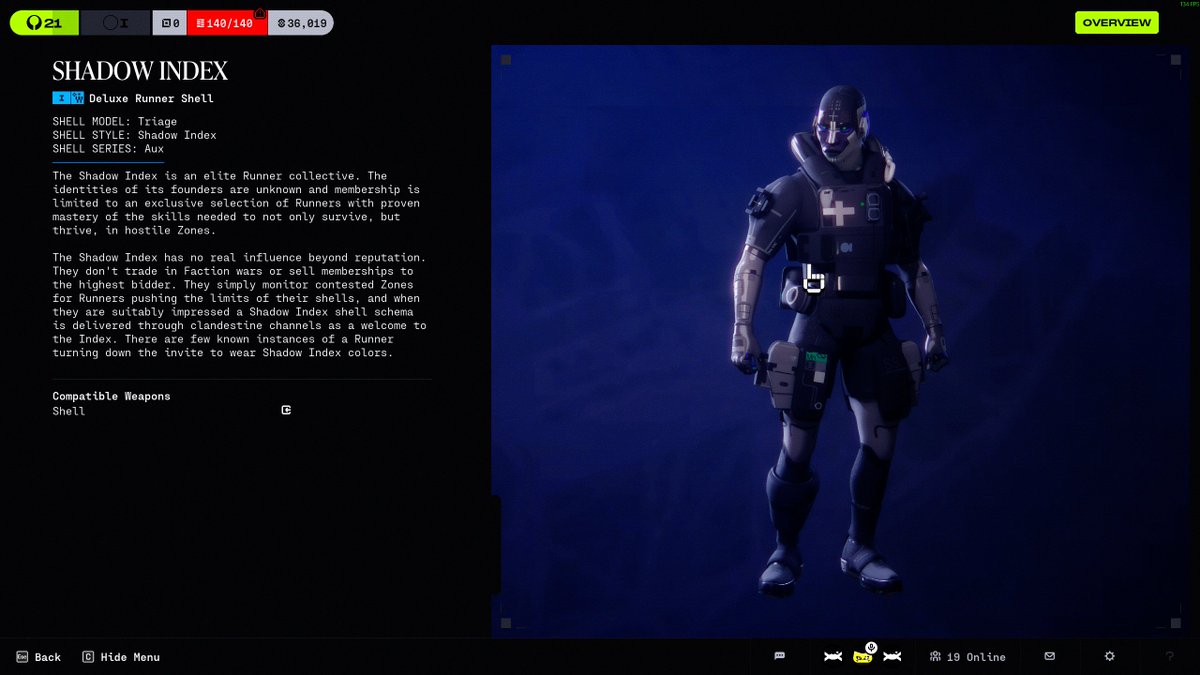
Task: Open the runner level 21 badge
Action: (x=44, y=22)
